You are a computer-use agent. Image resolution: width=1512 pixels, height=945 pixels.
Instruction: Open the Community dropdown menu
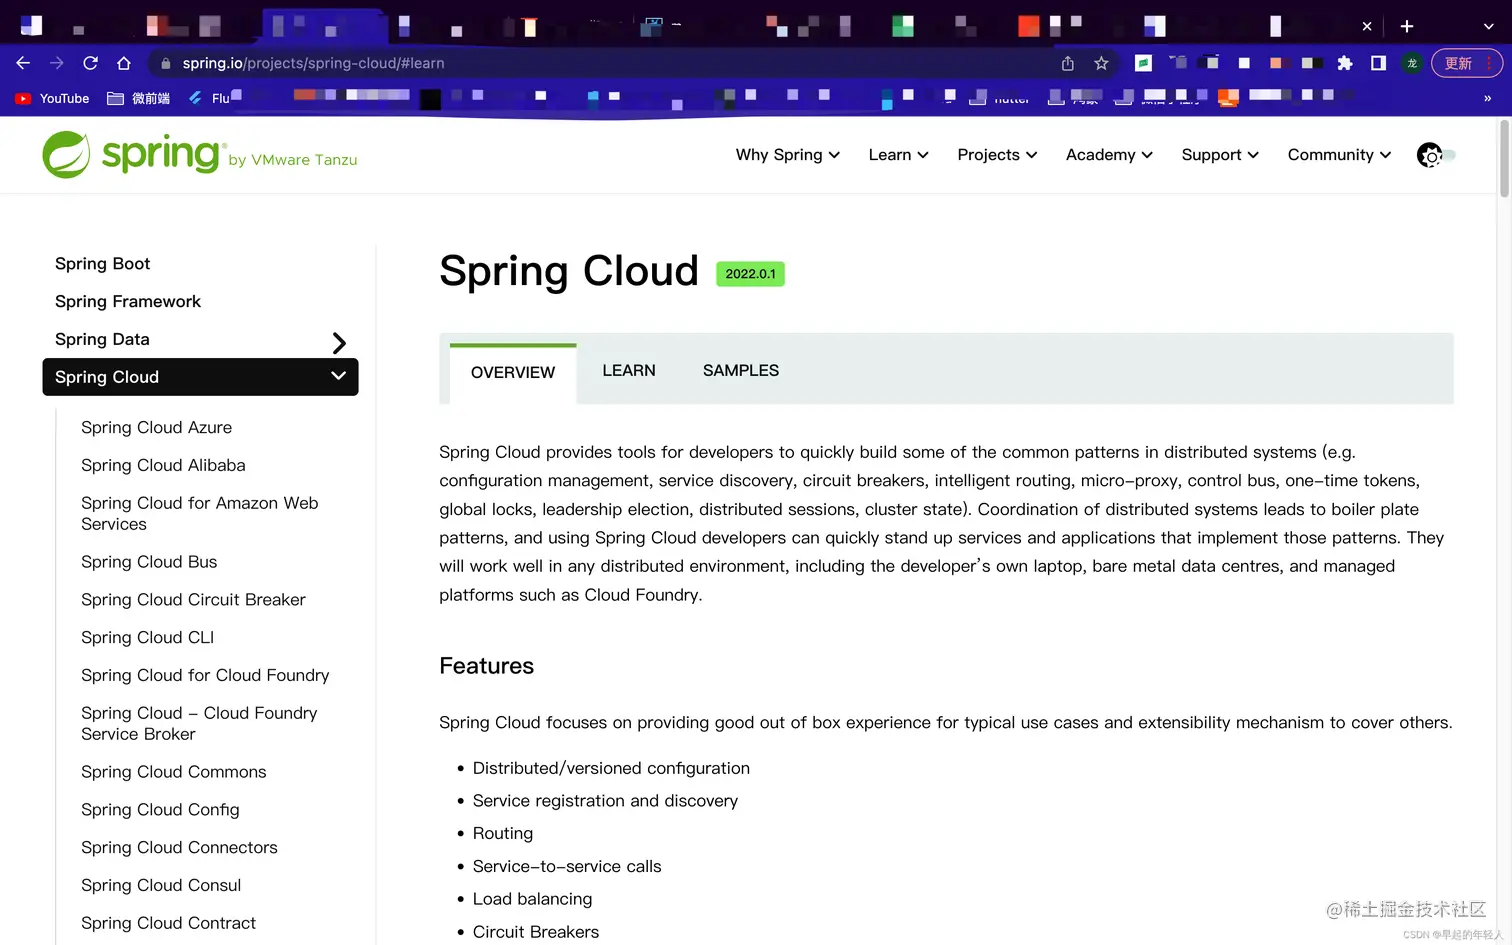[x=1339, y=155]
